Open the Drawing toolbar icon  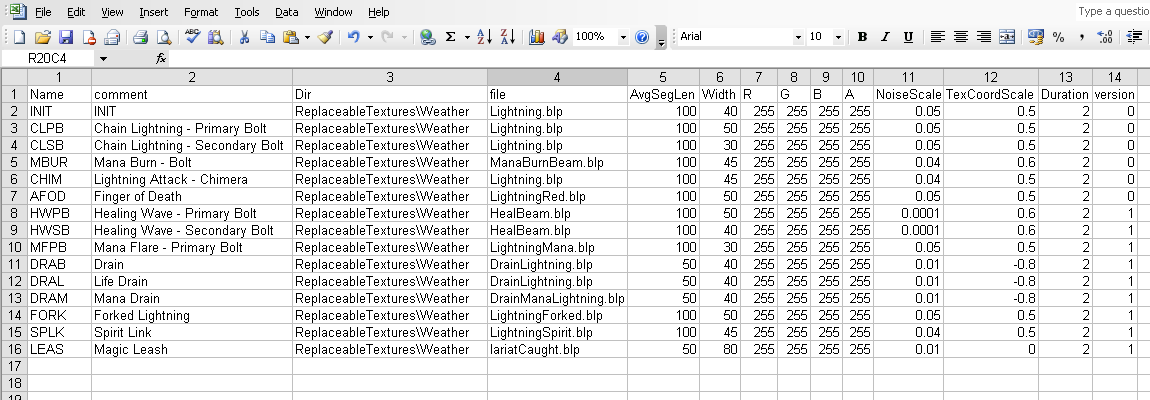(x=560, y=37)
